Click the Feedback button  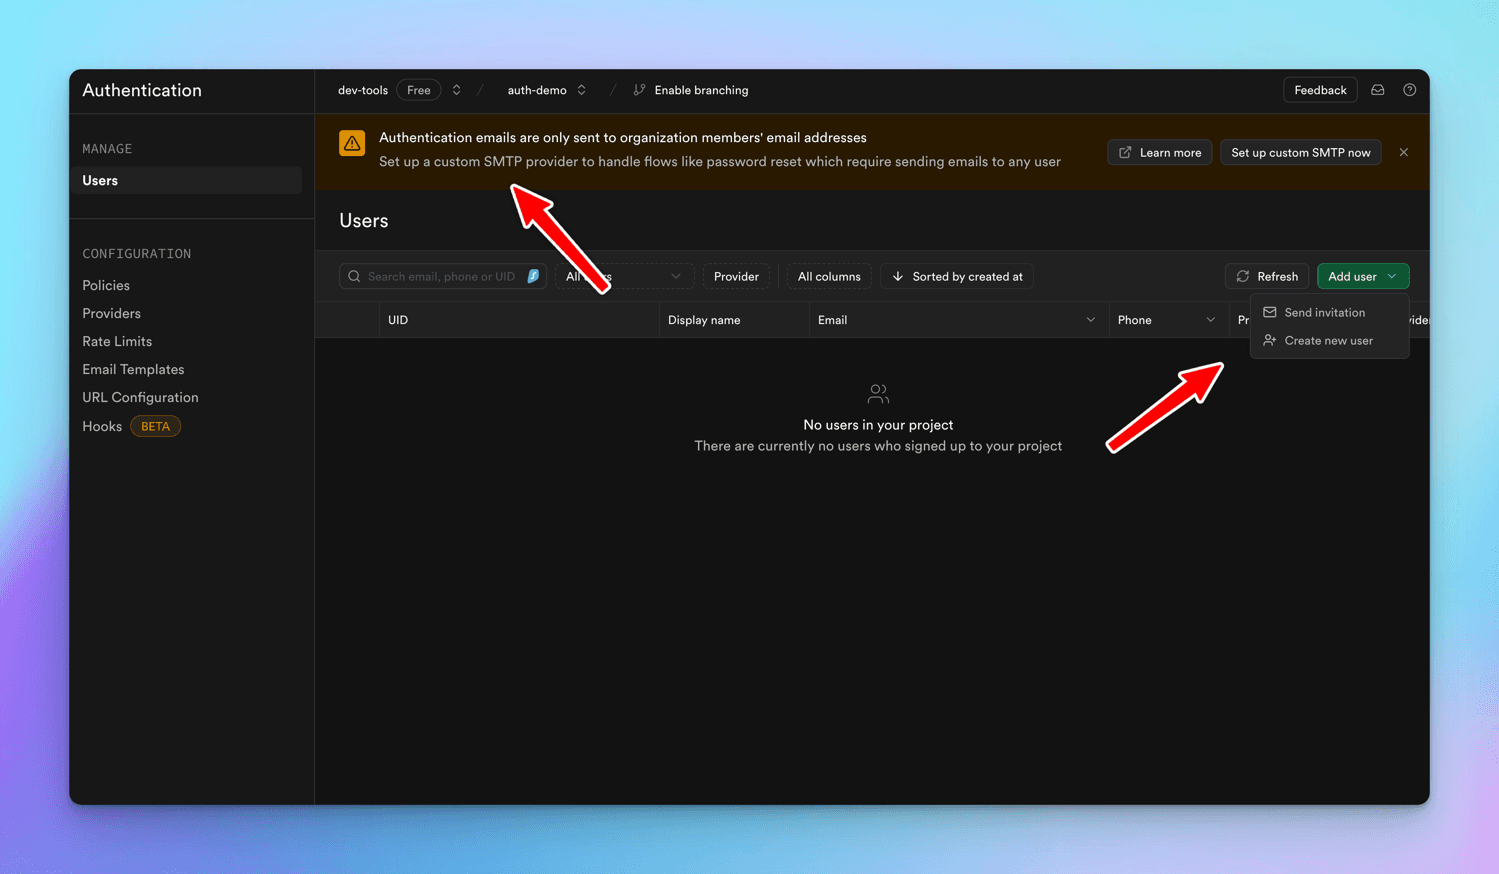click(1320, 90)
